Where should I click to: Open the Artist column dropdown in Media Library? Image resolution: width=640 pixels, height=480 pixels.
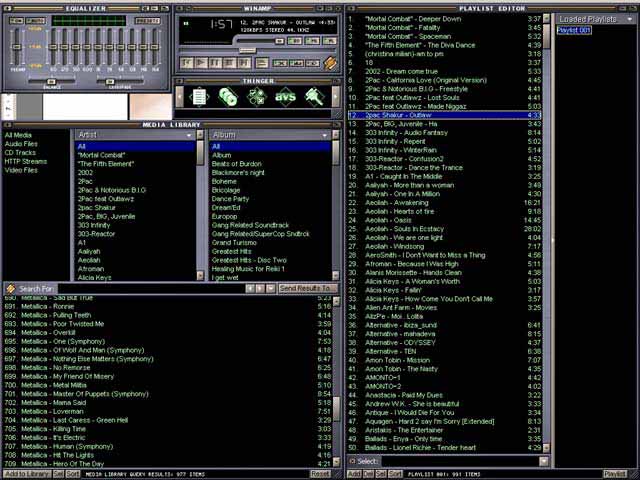(x=189, y=135)
